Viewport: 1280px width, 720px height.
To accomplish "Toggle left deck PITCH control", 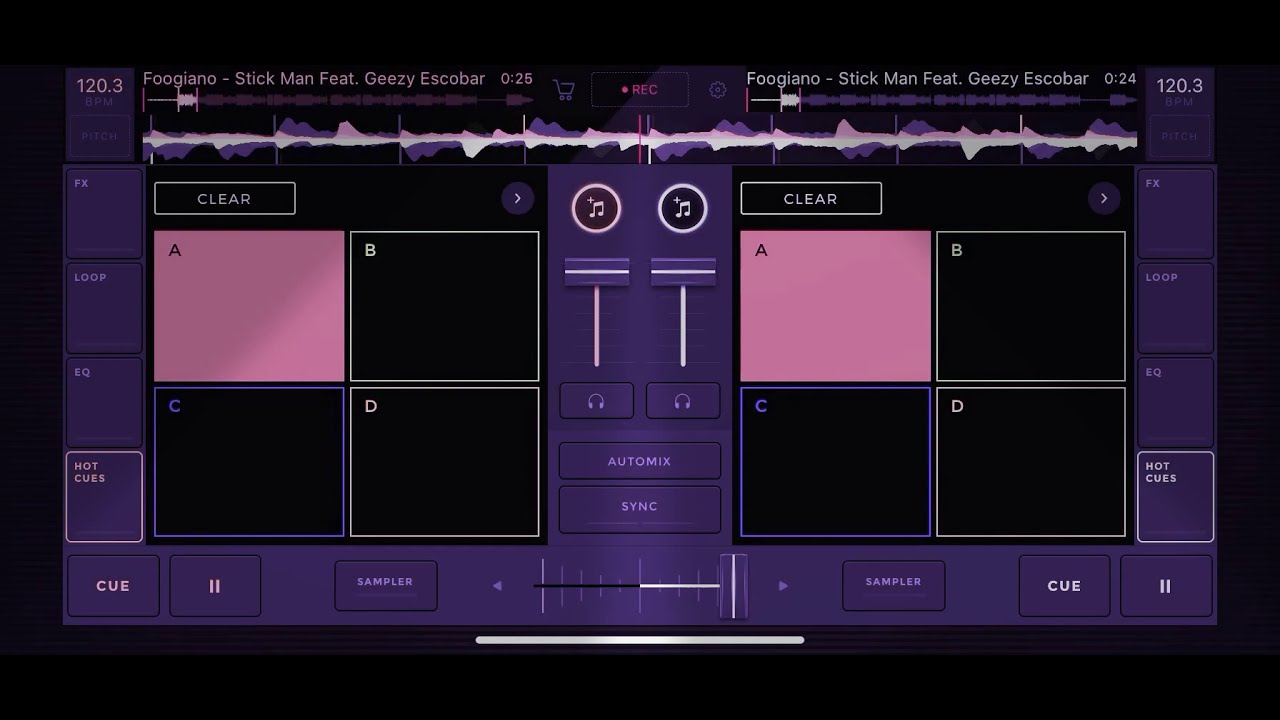I will click(100, 137).
